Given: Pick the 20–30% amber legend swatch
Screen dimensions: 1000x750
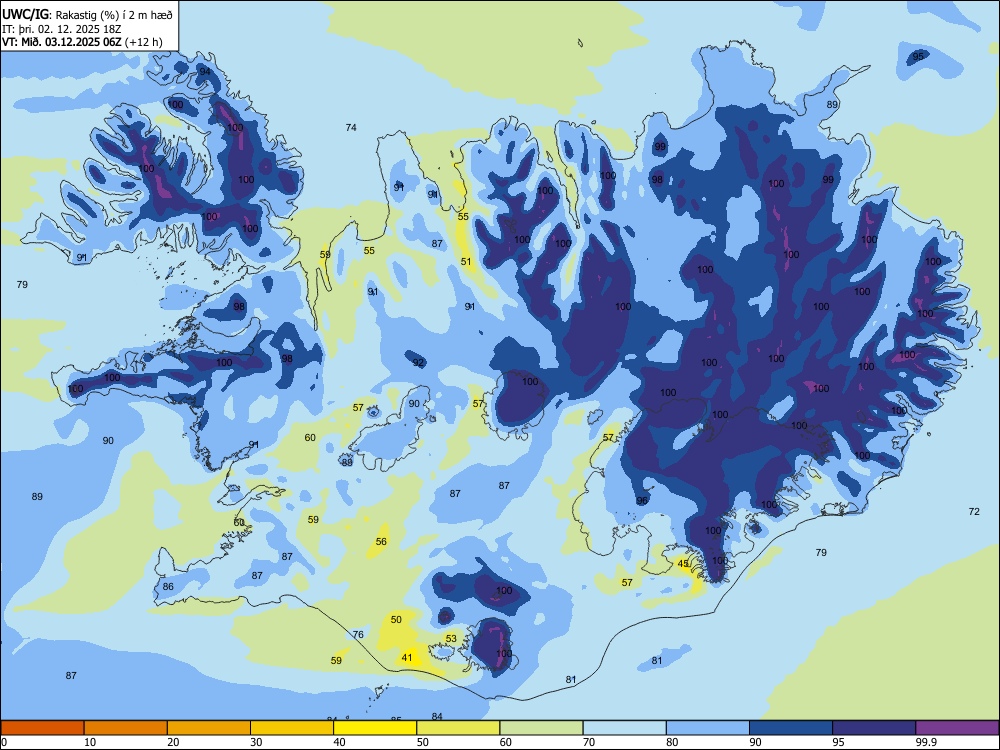Looking at the screenshot, I should coord(209,728).
